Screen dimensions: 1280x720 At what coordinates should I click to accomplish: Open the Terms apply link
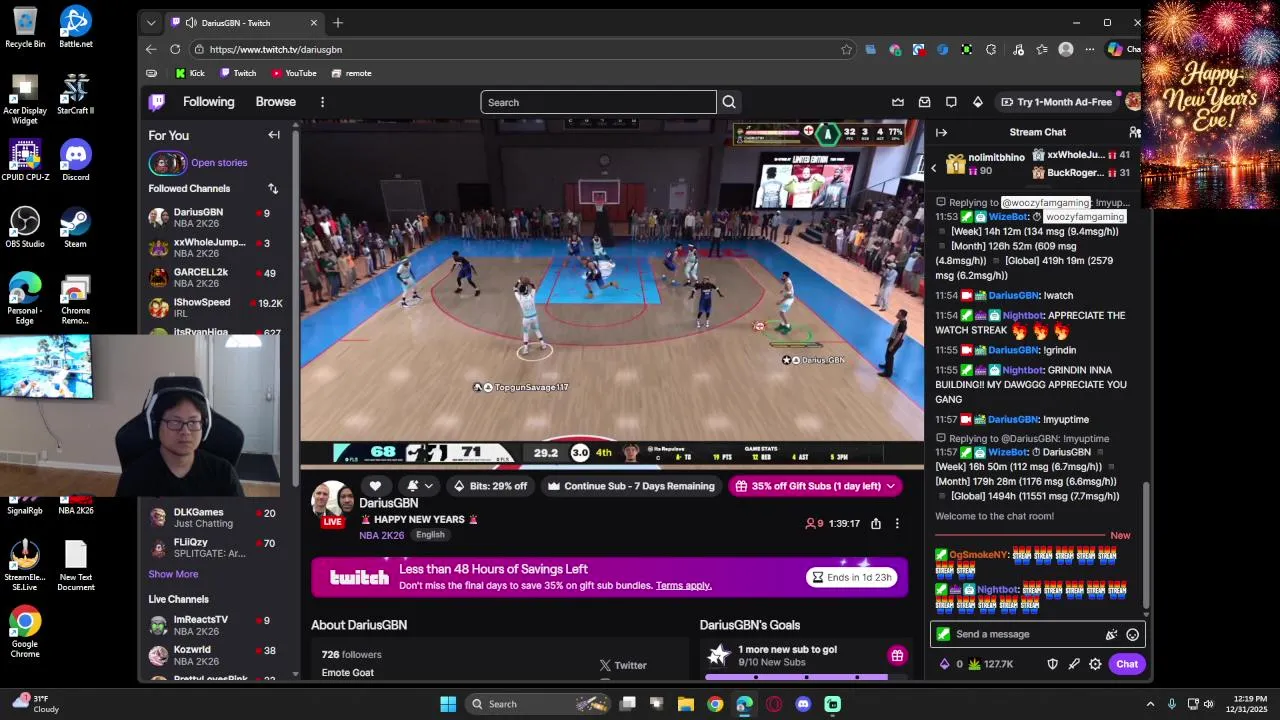[684, 585]
